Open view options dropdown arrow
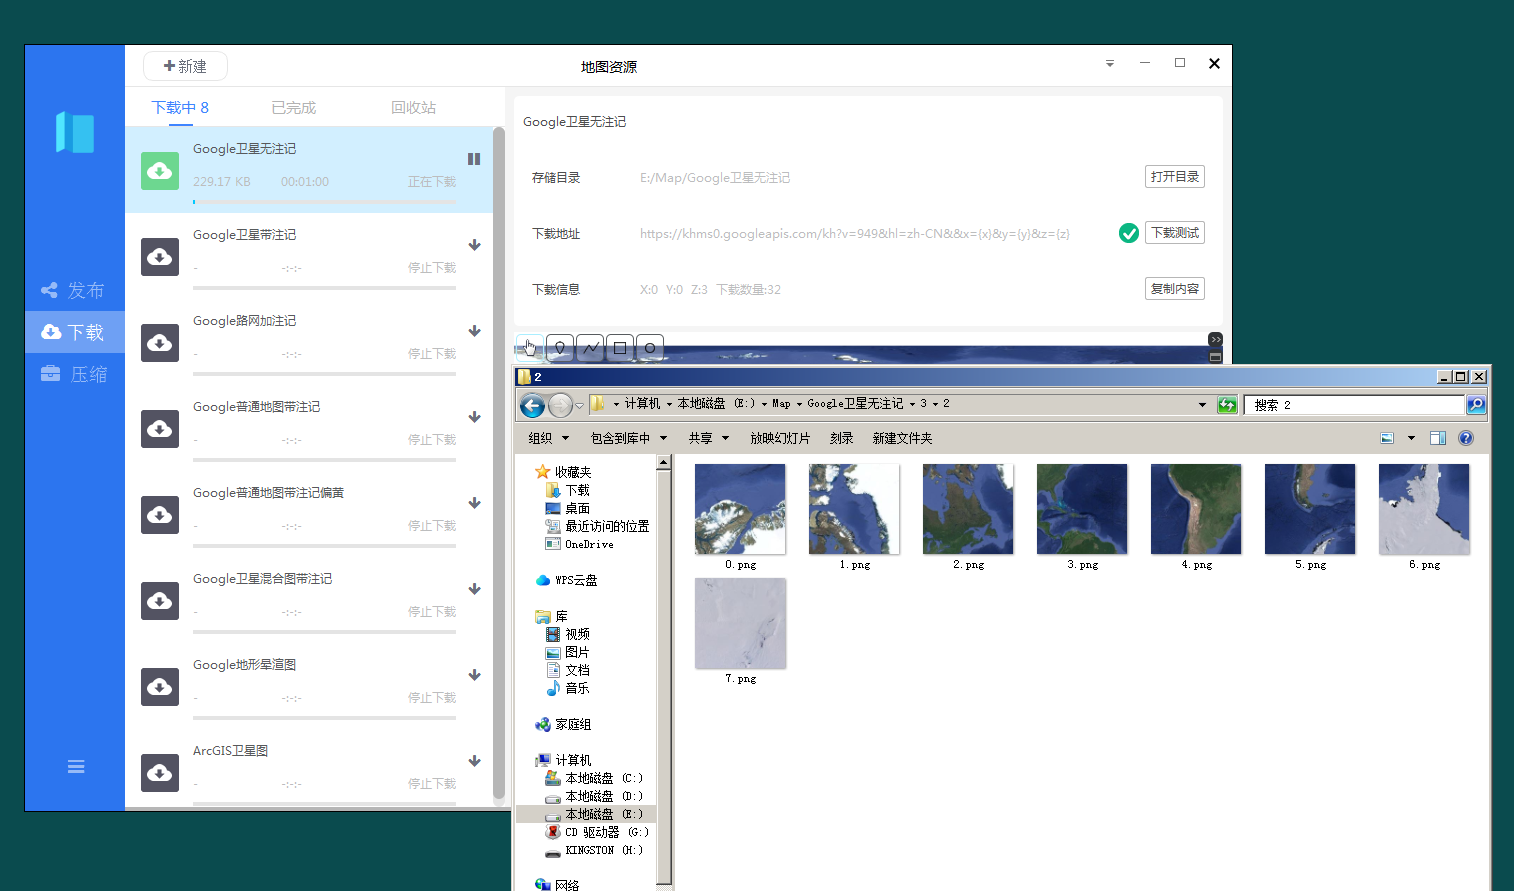Image resolution: width=1514 pixels, height=891 pixels. 1411,438
